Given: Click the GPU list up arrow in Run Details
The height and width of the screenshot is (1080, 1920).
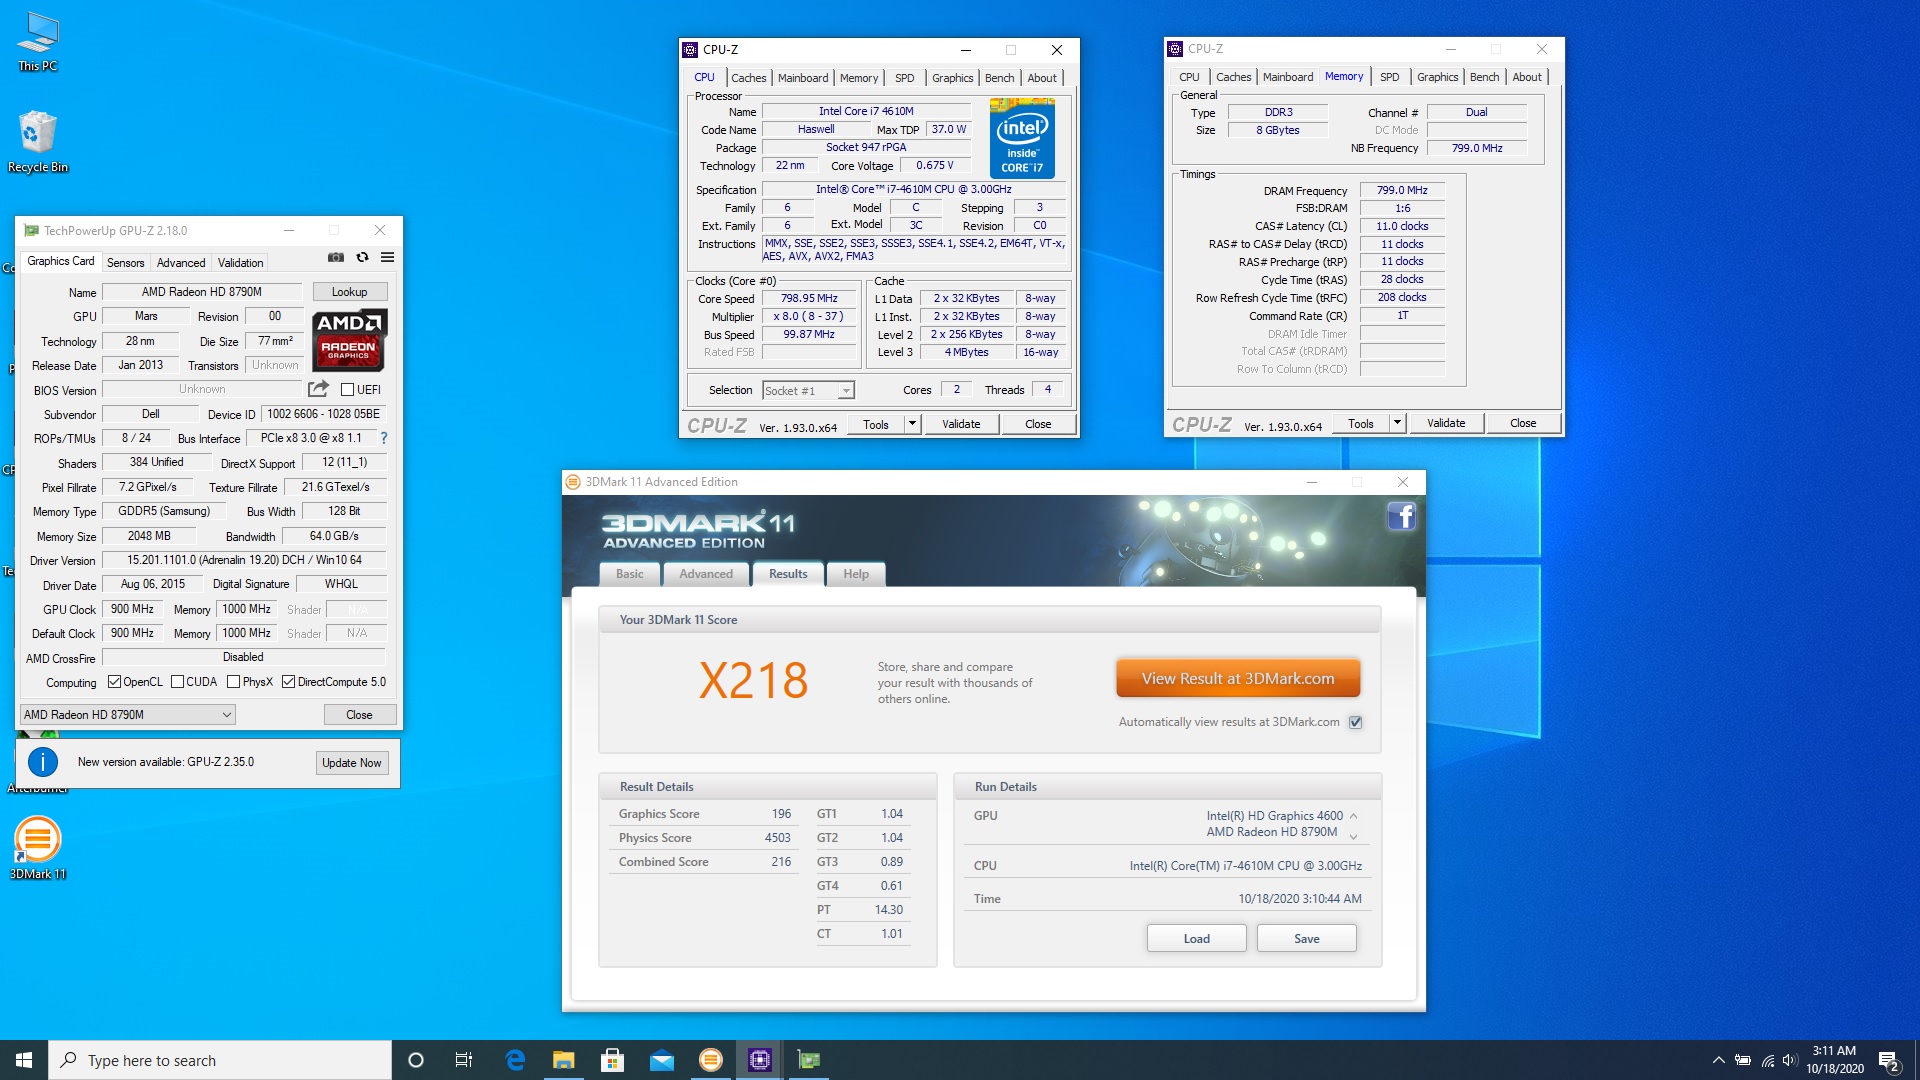Looking at the screenshot, I should coord(1353,816).
